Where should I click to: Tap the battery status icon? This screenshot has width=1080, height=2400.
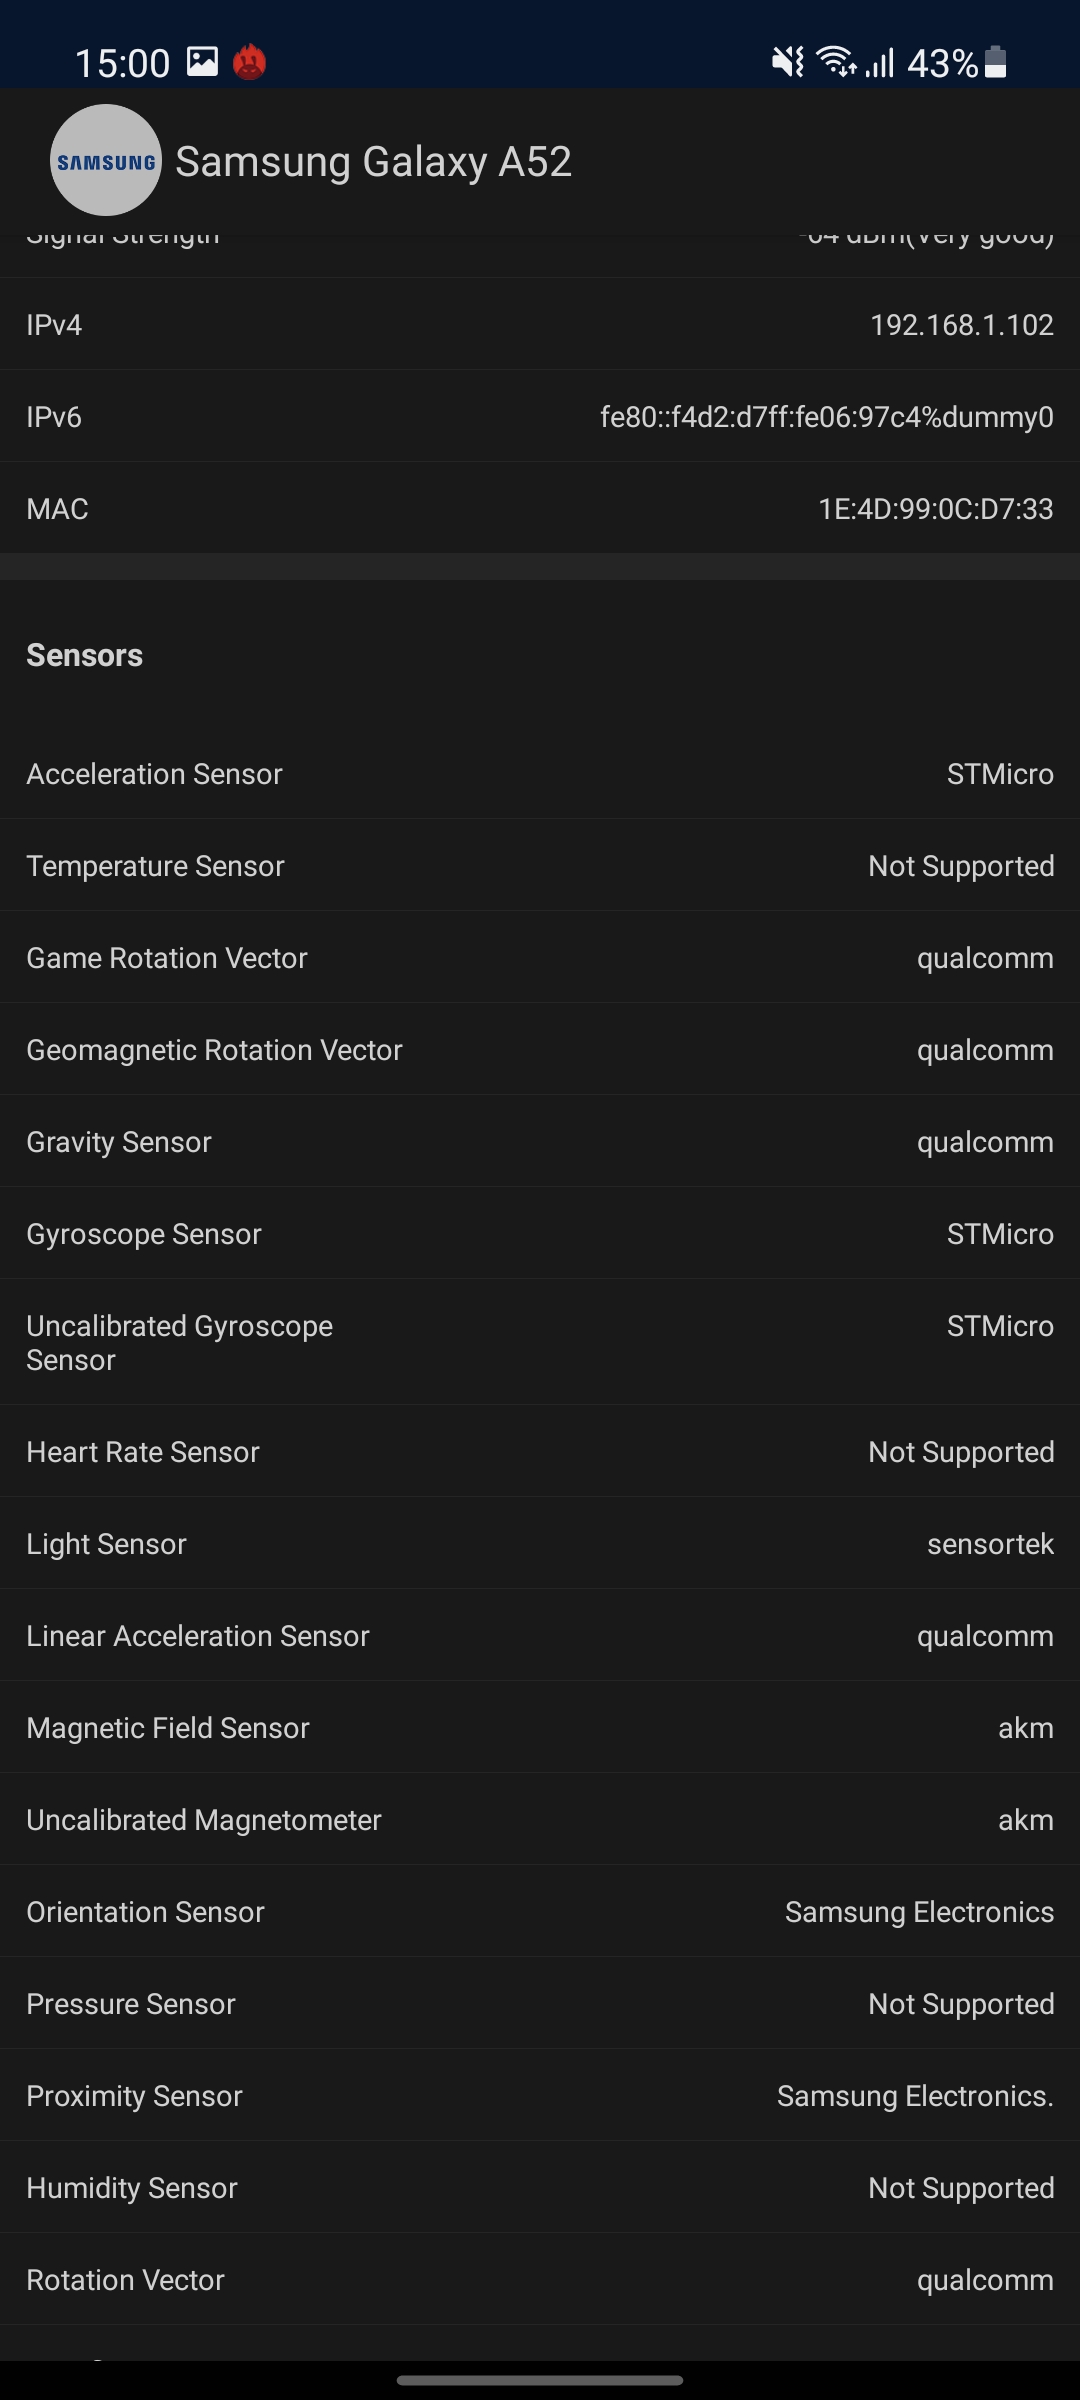click(x=995, y=62)
